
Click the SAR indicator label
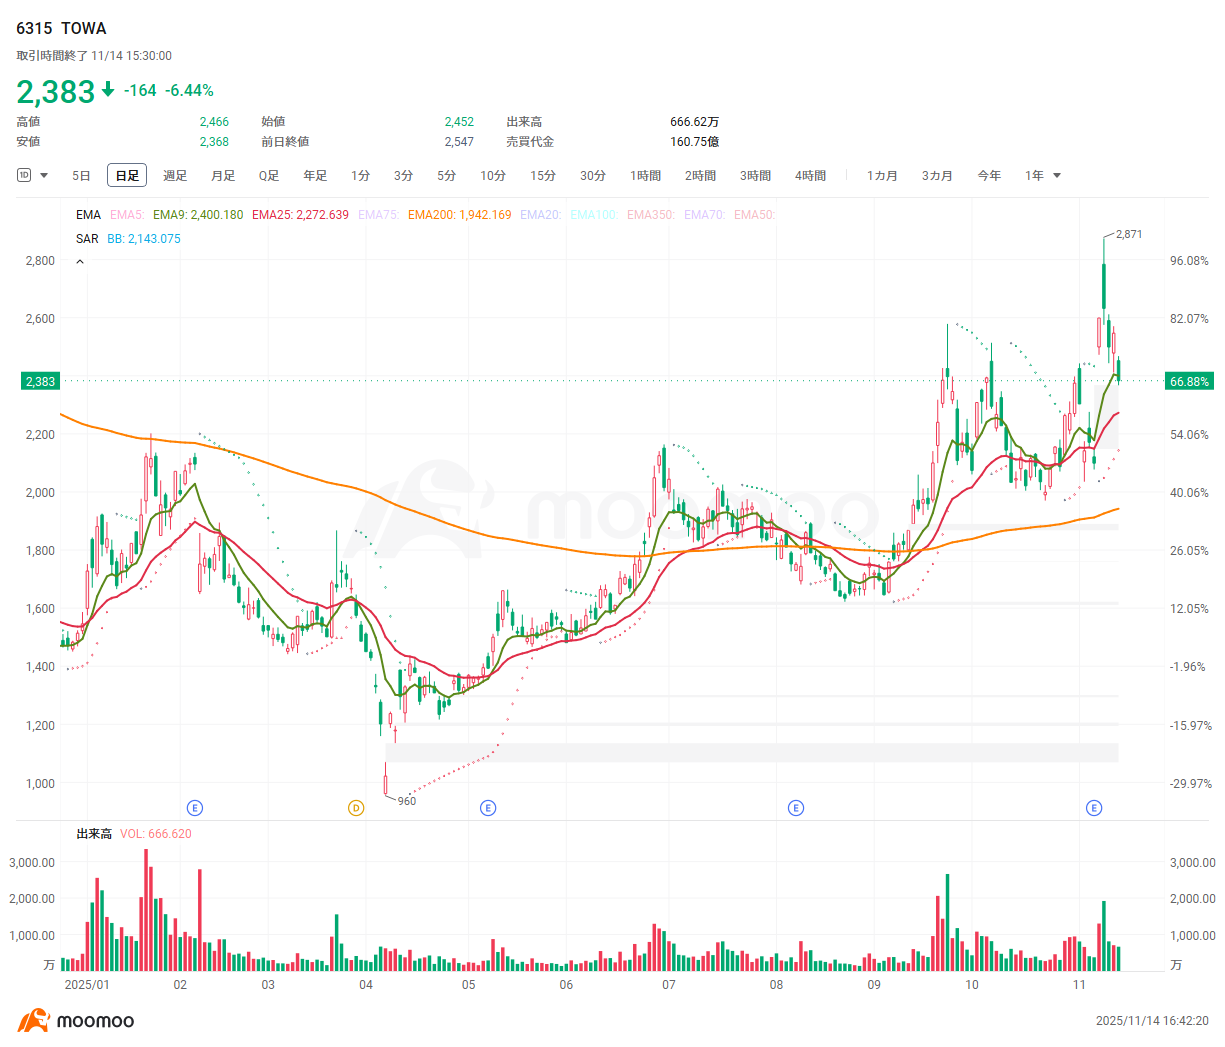[x=87, y=239]
